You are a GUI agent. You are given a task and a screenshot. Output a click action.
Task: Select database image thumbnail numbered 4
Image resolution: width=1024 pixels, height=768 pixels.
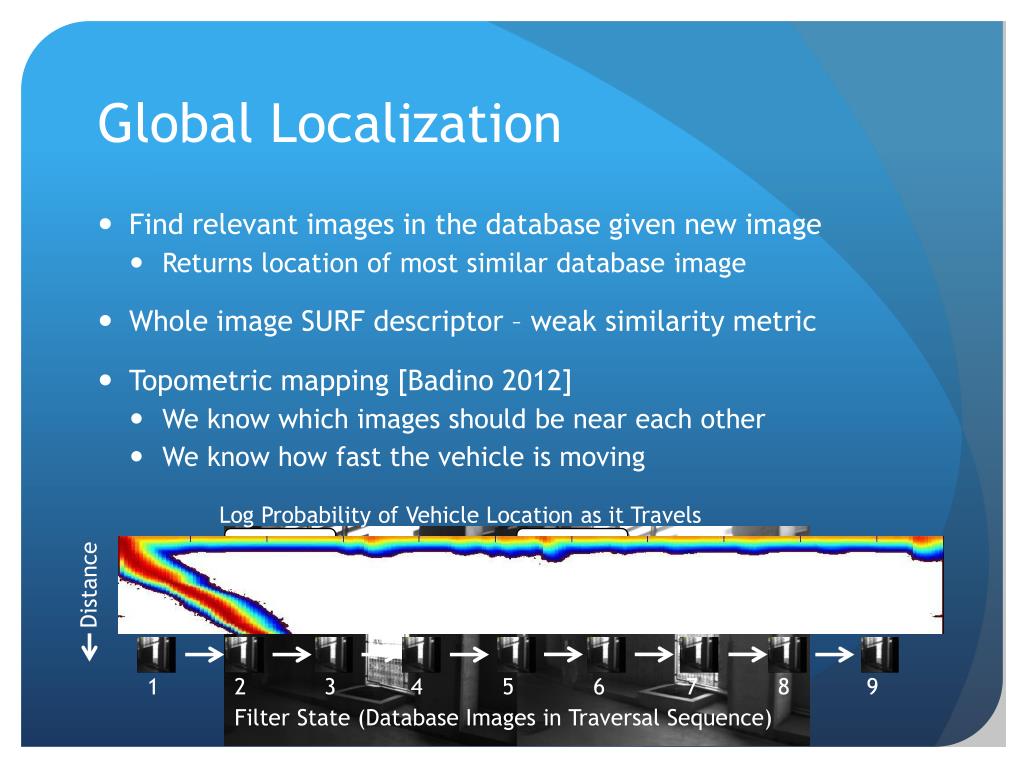coord(421,654)
